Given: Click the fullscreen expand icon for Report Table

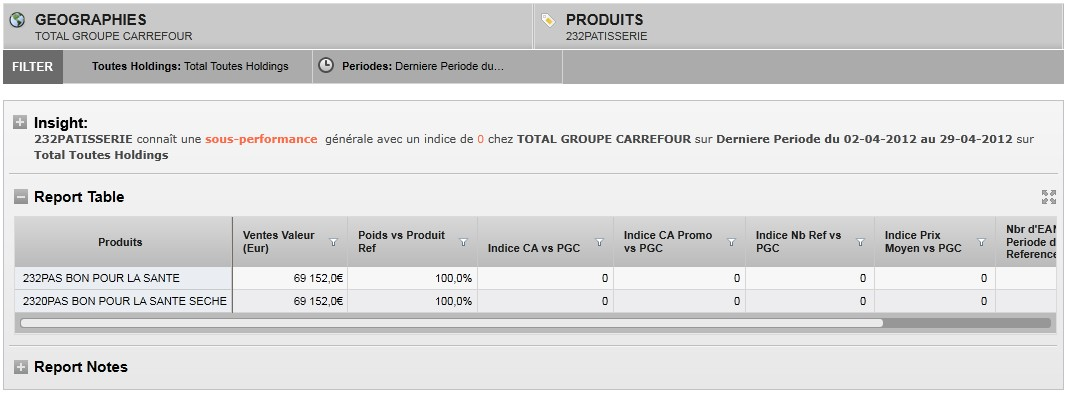Looking at the screenshot, I should pos(1049,197).
